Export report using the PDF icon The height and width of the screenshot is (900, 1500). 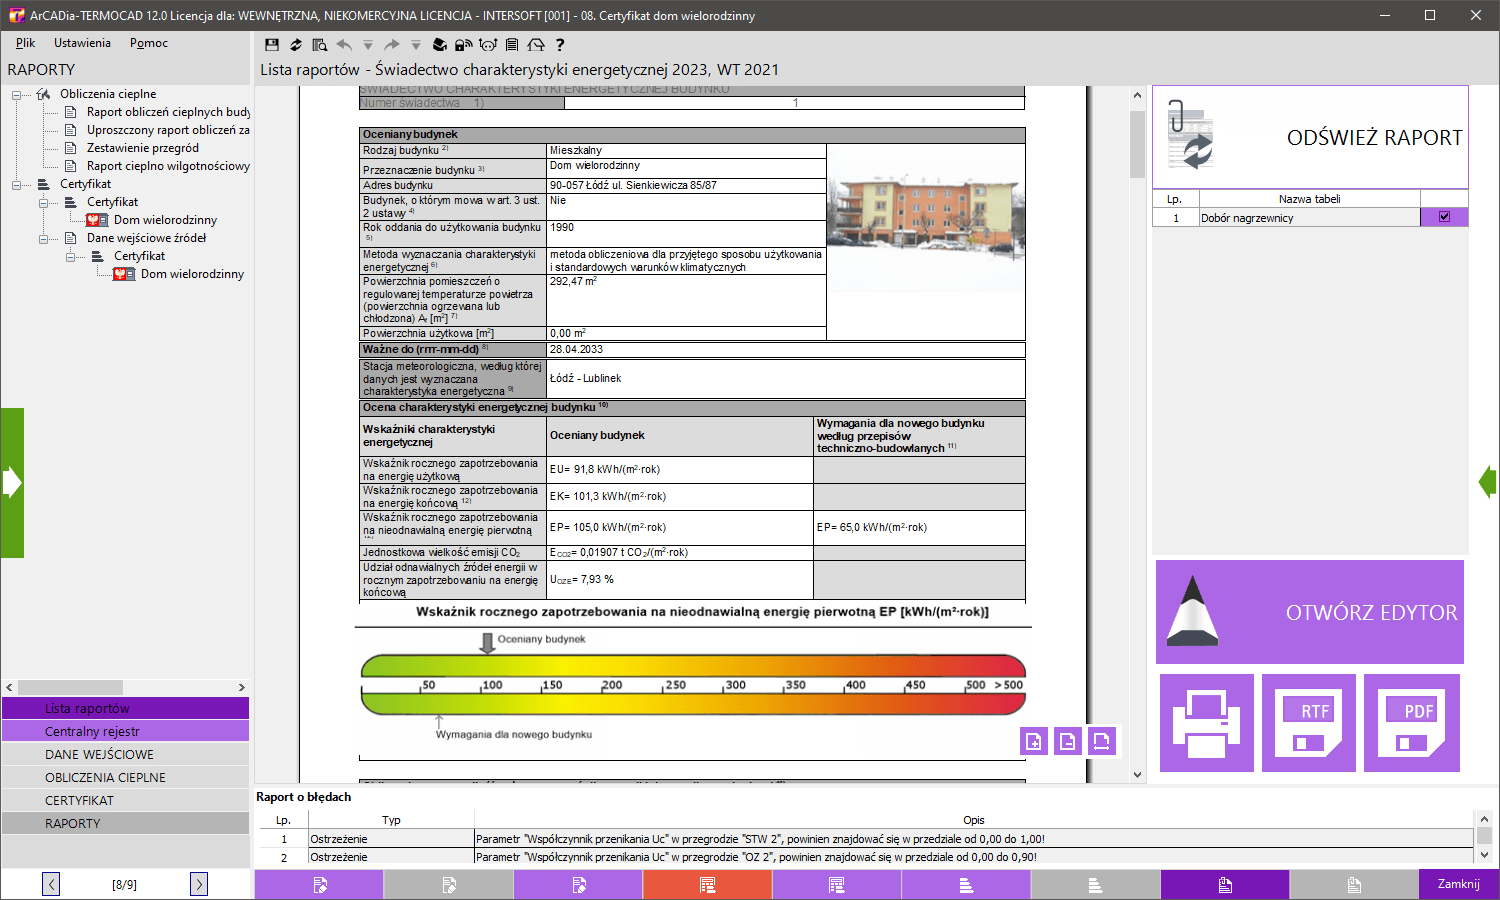click(x=1412, y=723)
